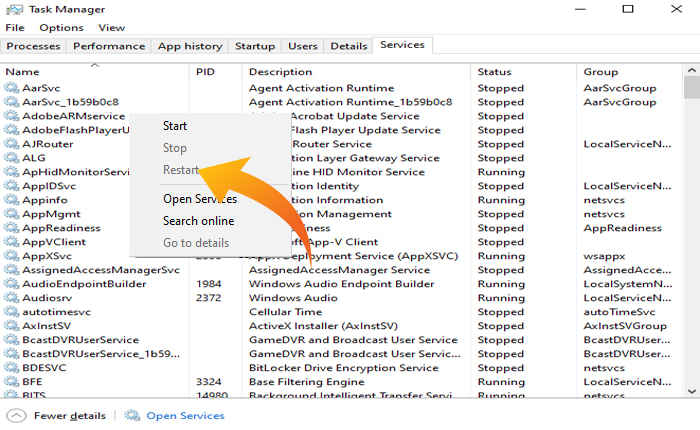This screenshot has height=430, width=700.
Task: Choose Start from the context menu
Action: coord(175,126)
